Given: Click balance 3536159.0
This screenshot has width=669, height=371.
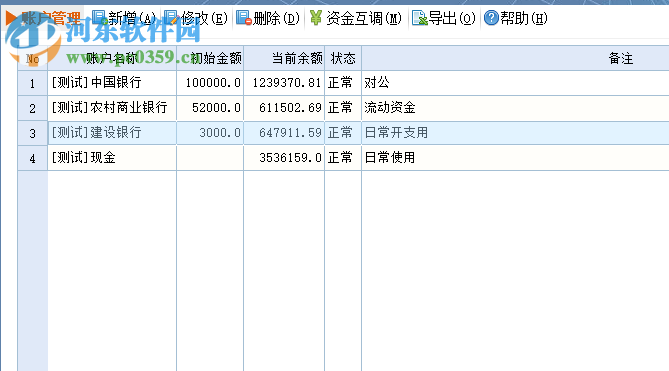Looking at the screenshot, I should tap(290, 158).
